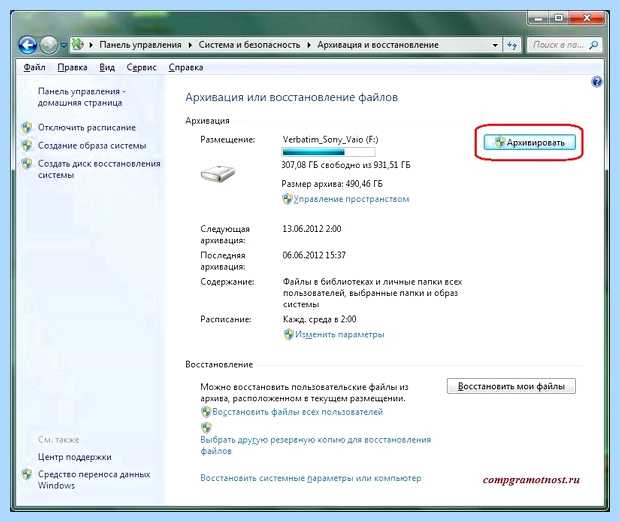The height and width of the screenshot is (522, 620).
Task: Click shield icon beside Создание образа системы
Action: pos(26,146)
